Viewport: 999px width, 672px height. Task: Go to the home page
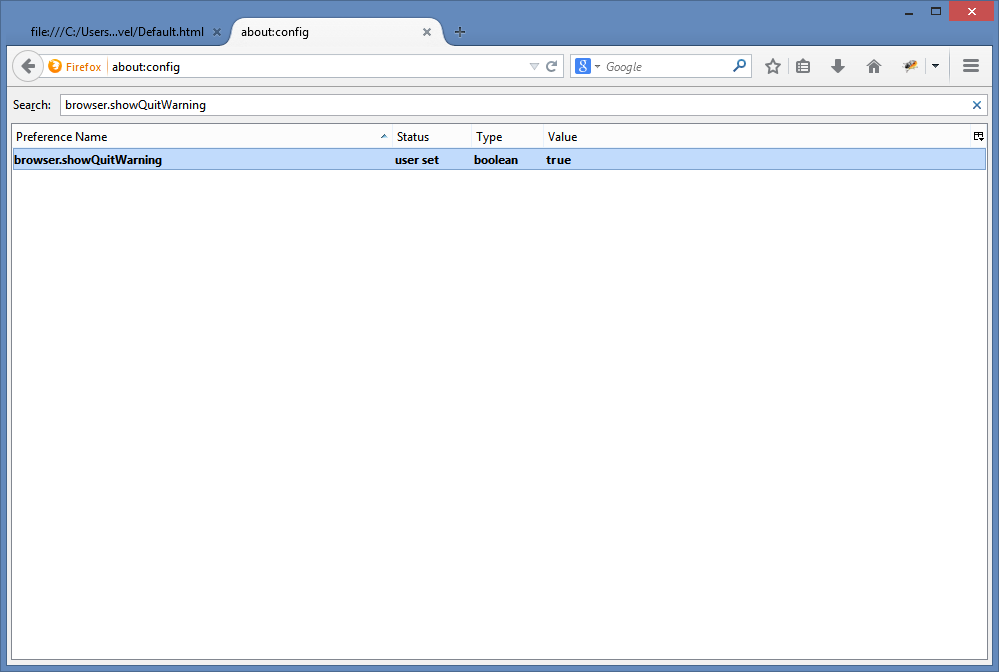pyautogui.click(x=873, y=66)
